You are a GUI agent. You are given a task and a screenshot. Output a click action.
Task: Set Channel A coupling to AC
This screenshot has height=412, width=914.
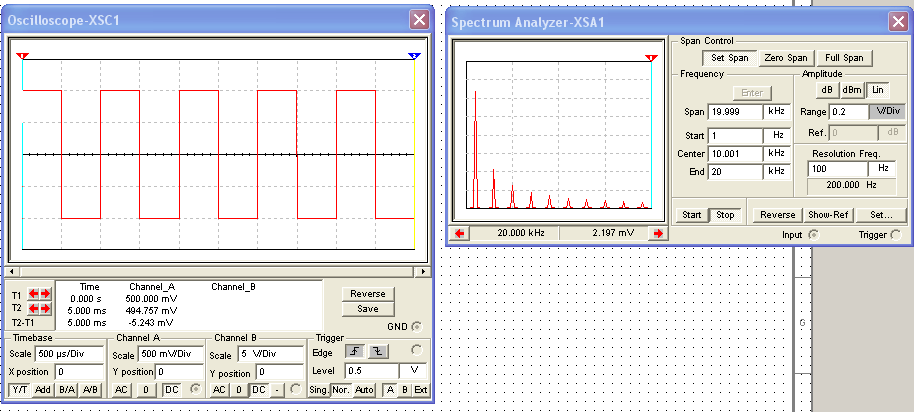pyautogui.click(x=121, y=390)
